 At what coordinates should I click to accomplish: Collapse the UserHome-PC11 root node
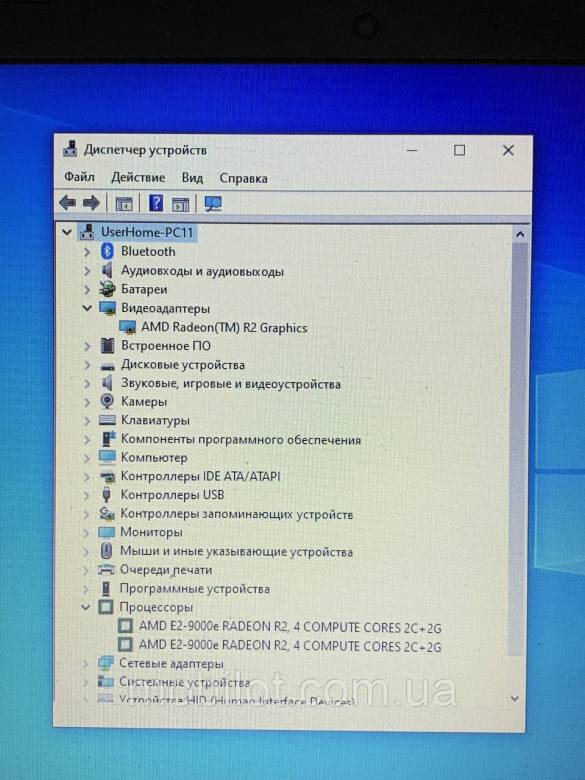tap(67, 232)
